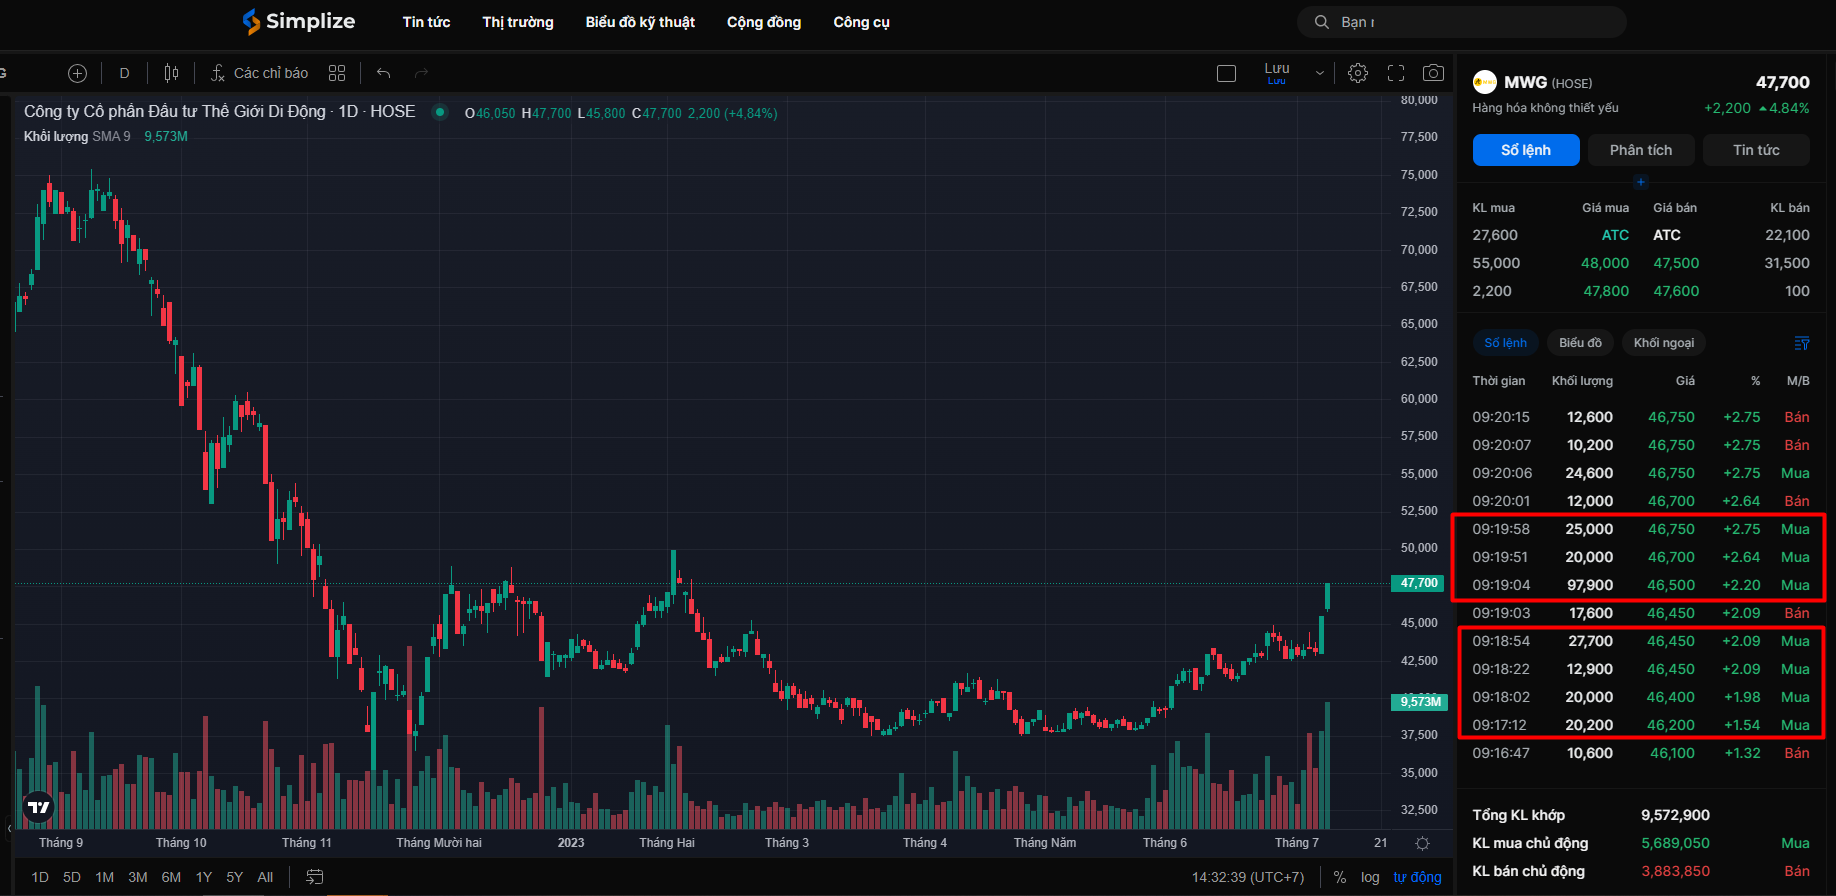Open the timezone menu showing UTC+7
1836x896 pixels.
coord(1247,877)
